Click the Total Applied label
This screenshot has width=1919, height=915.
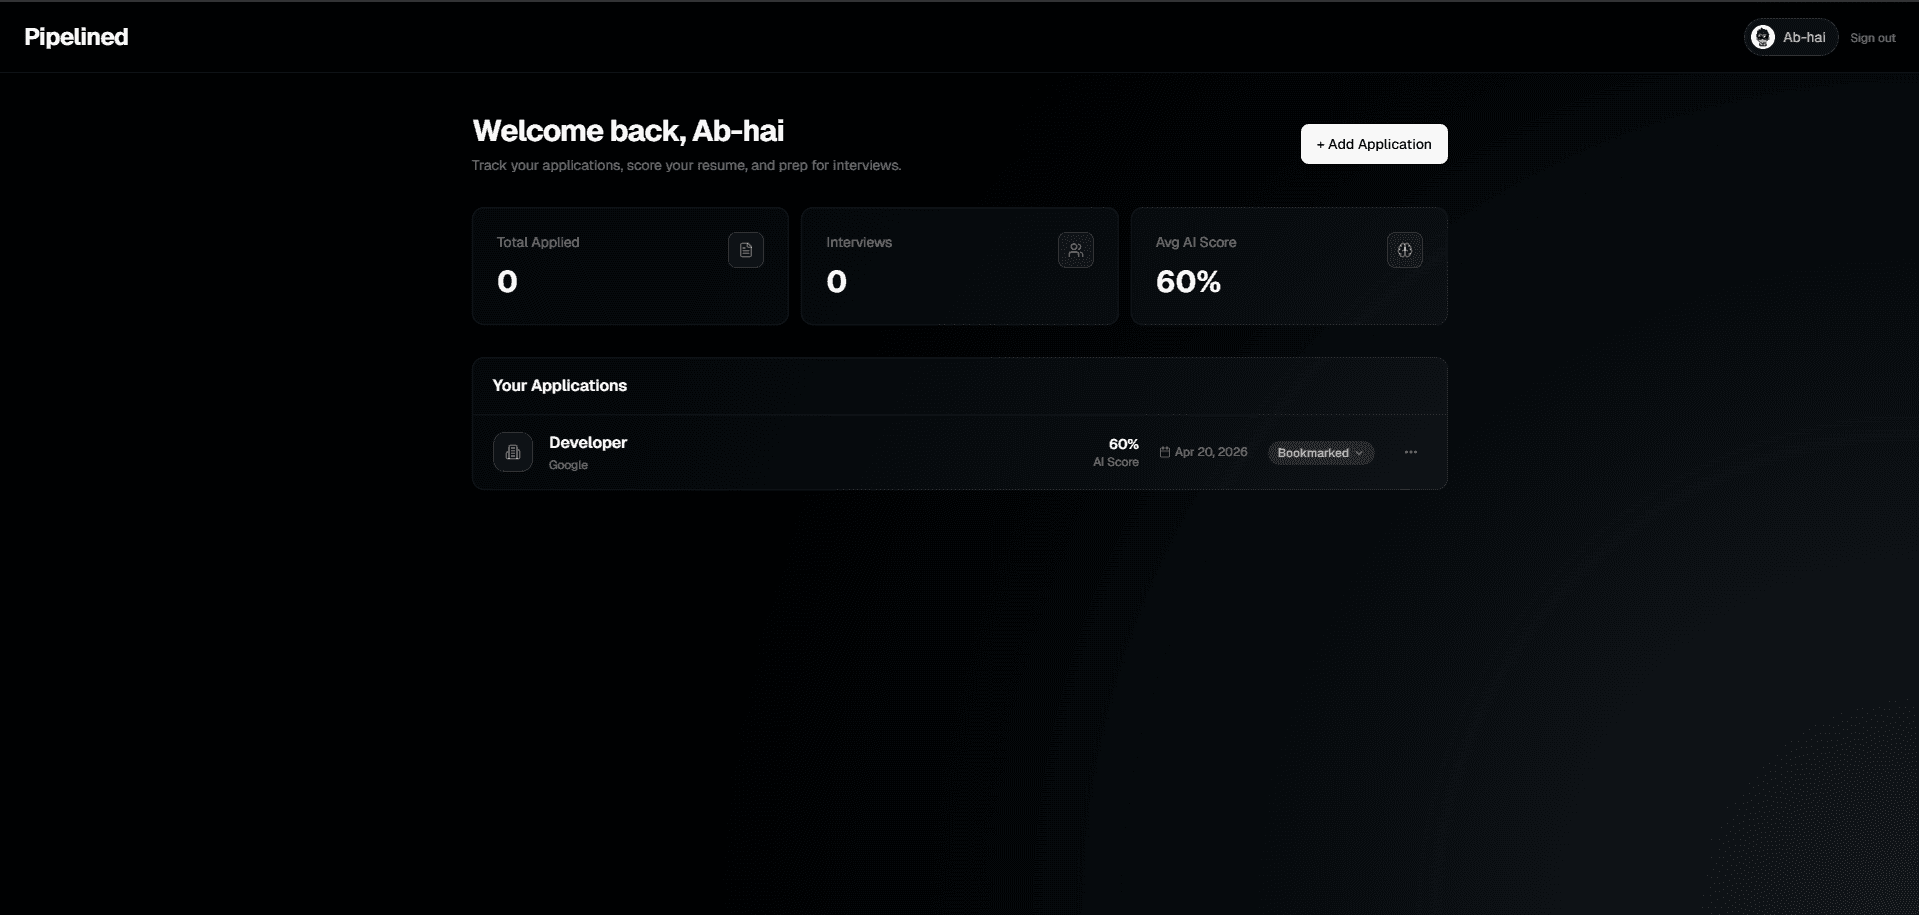point(538,242)
